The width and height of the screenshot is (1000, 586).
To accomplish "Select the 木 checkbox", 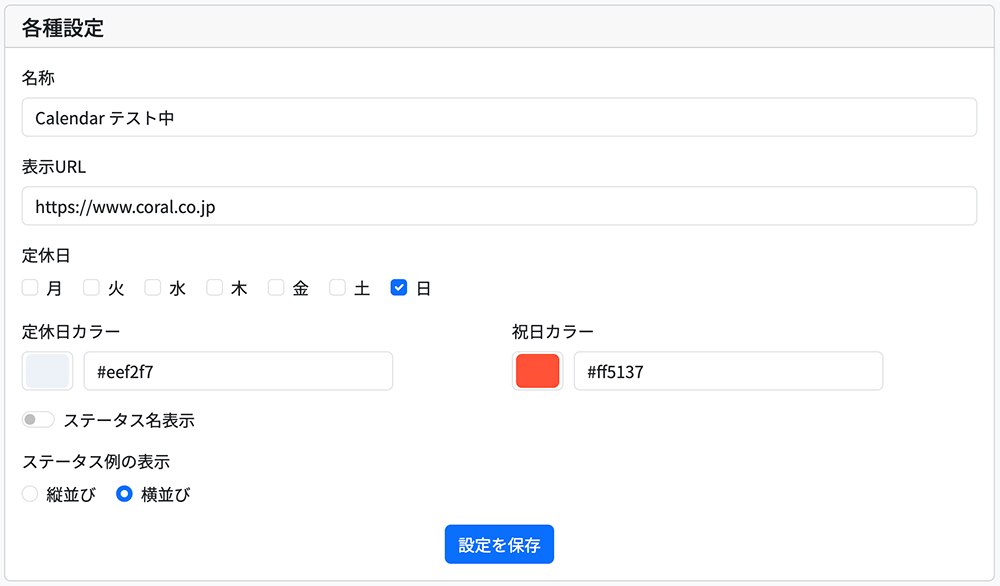I will tap(215, 288).
